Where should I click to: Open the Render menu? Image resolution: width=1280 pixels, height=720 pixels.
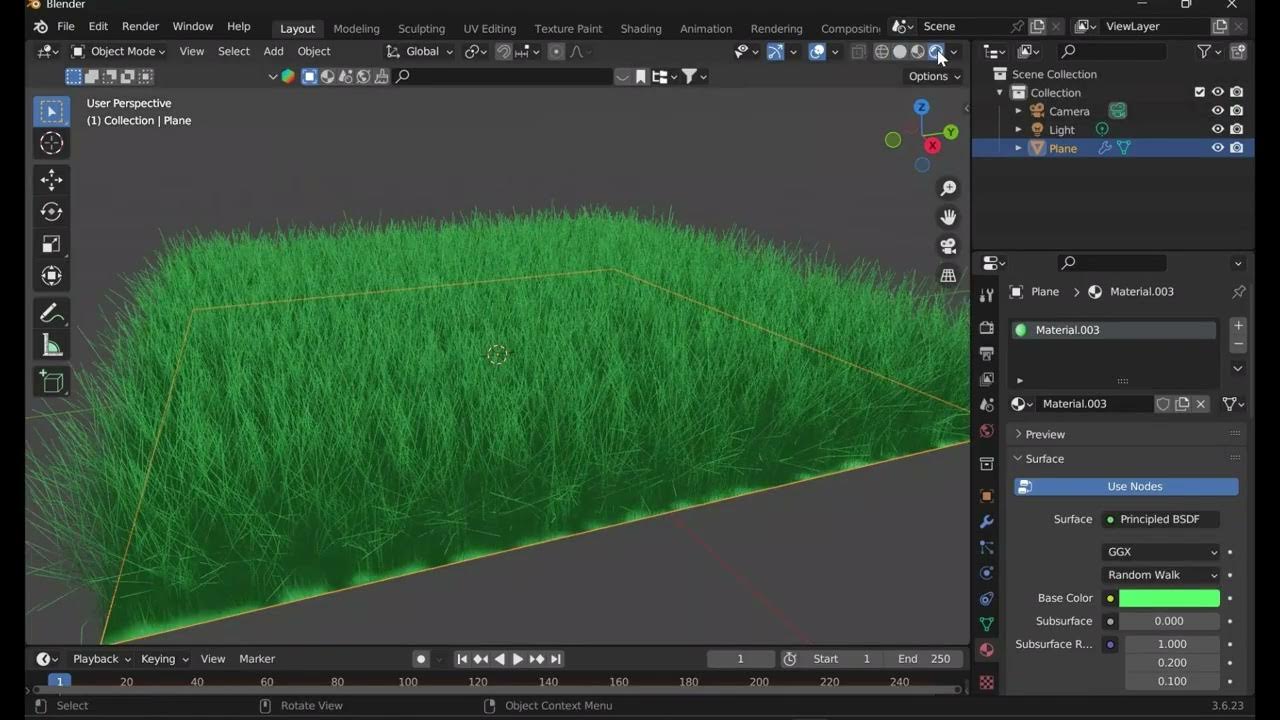point(140,26)
